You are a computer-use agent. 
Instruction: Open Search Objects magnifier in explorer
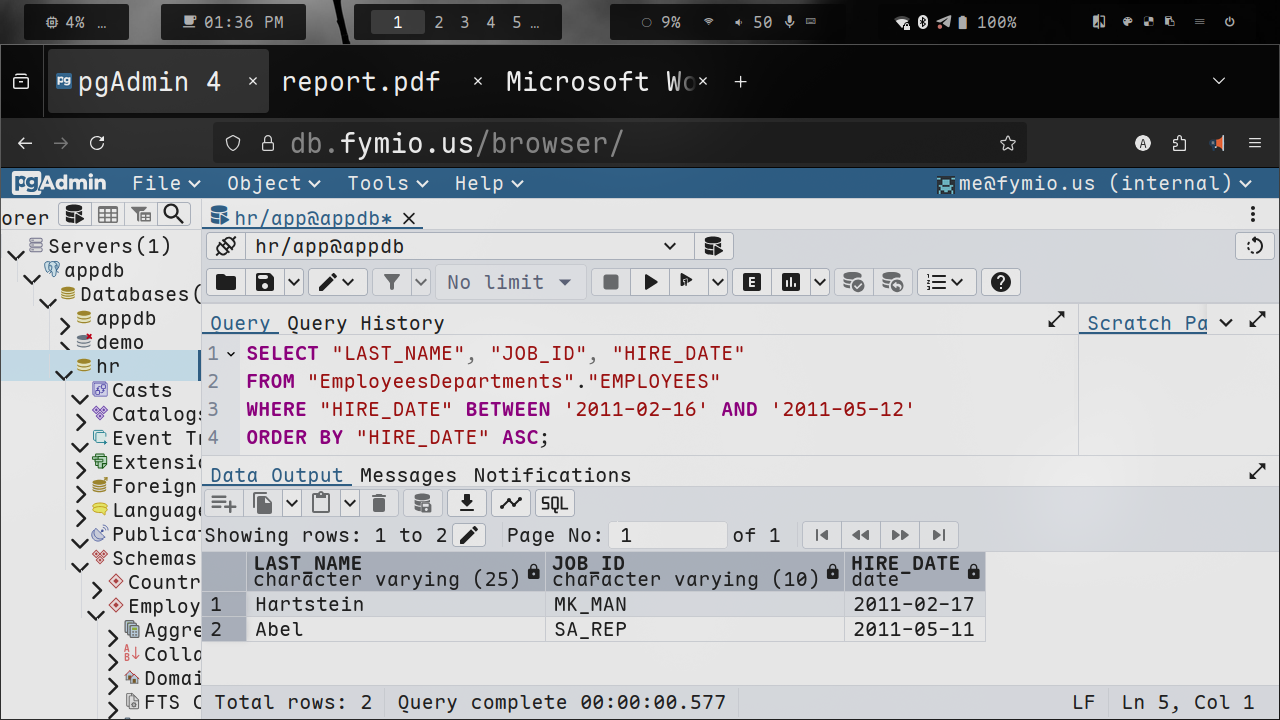(174, 215)
